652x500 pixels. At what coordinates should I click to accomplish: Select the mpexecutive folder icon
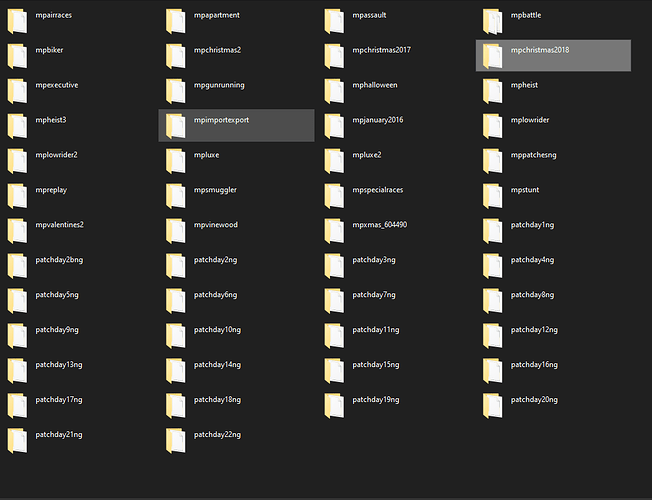17,91
